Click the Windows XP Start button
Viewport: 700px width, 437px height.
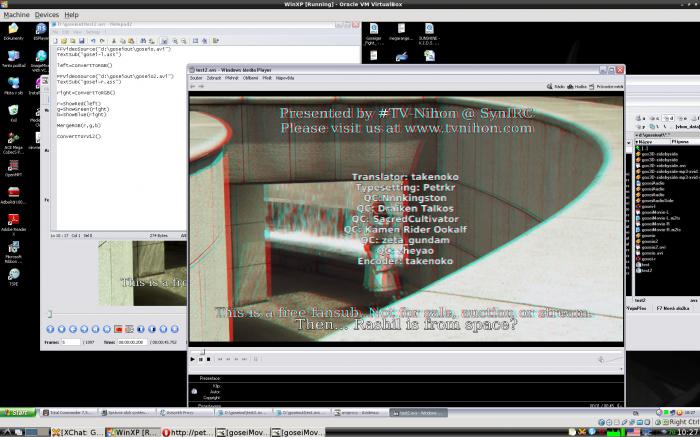point(17,413)
